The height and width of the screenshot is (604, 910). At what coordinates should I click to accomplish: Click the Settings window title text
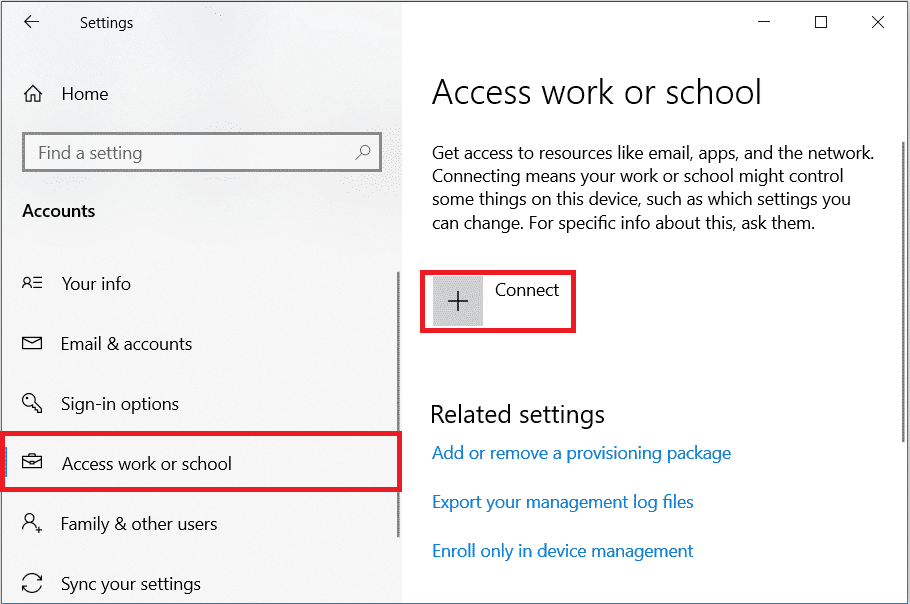pos(106,23)
